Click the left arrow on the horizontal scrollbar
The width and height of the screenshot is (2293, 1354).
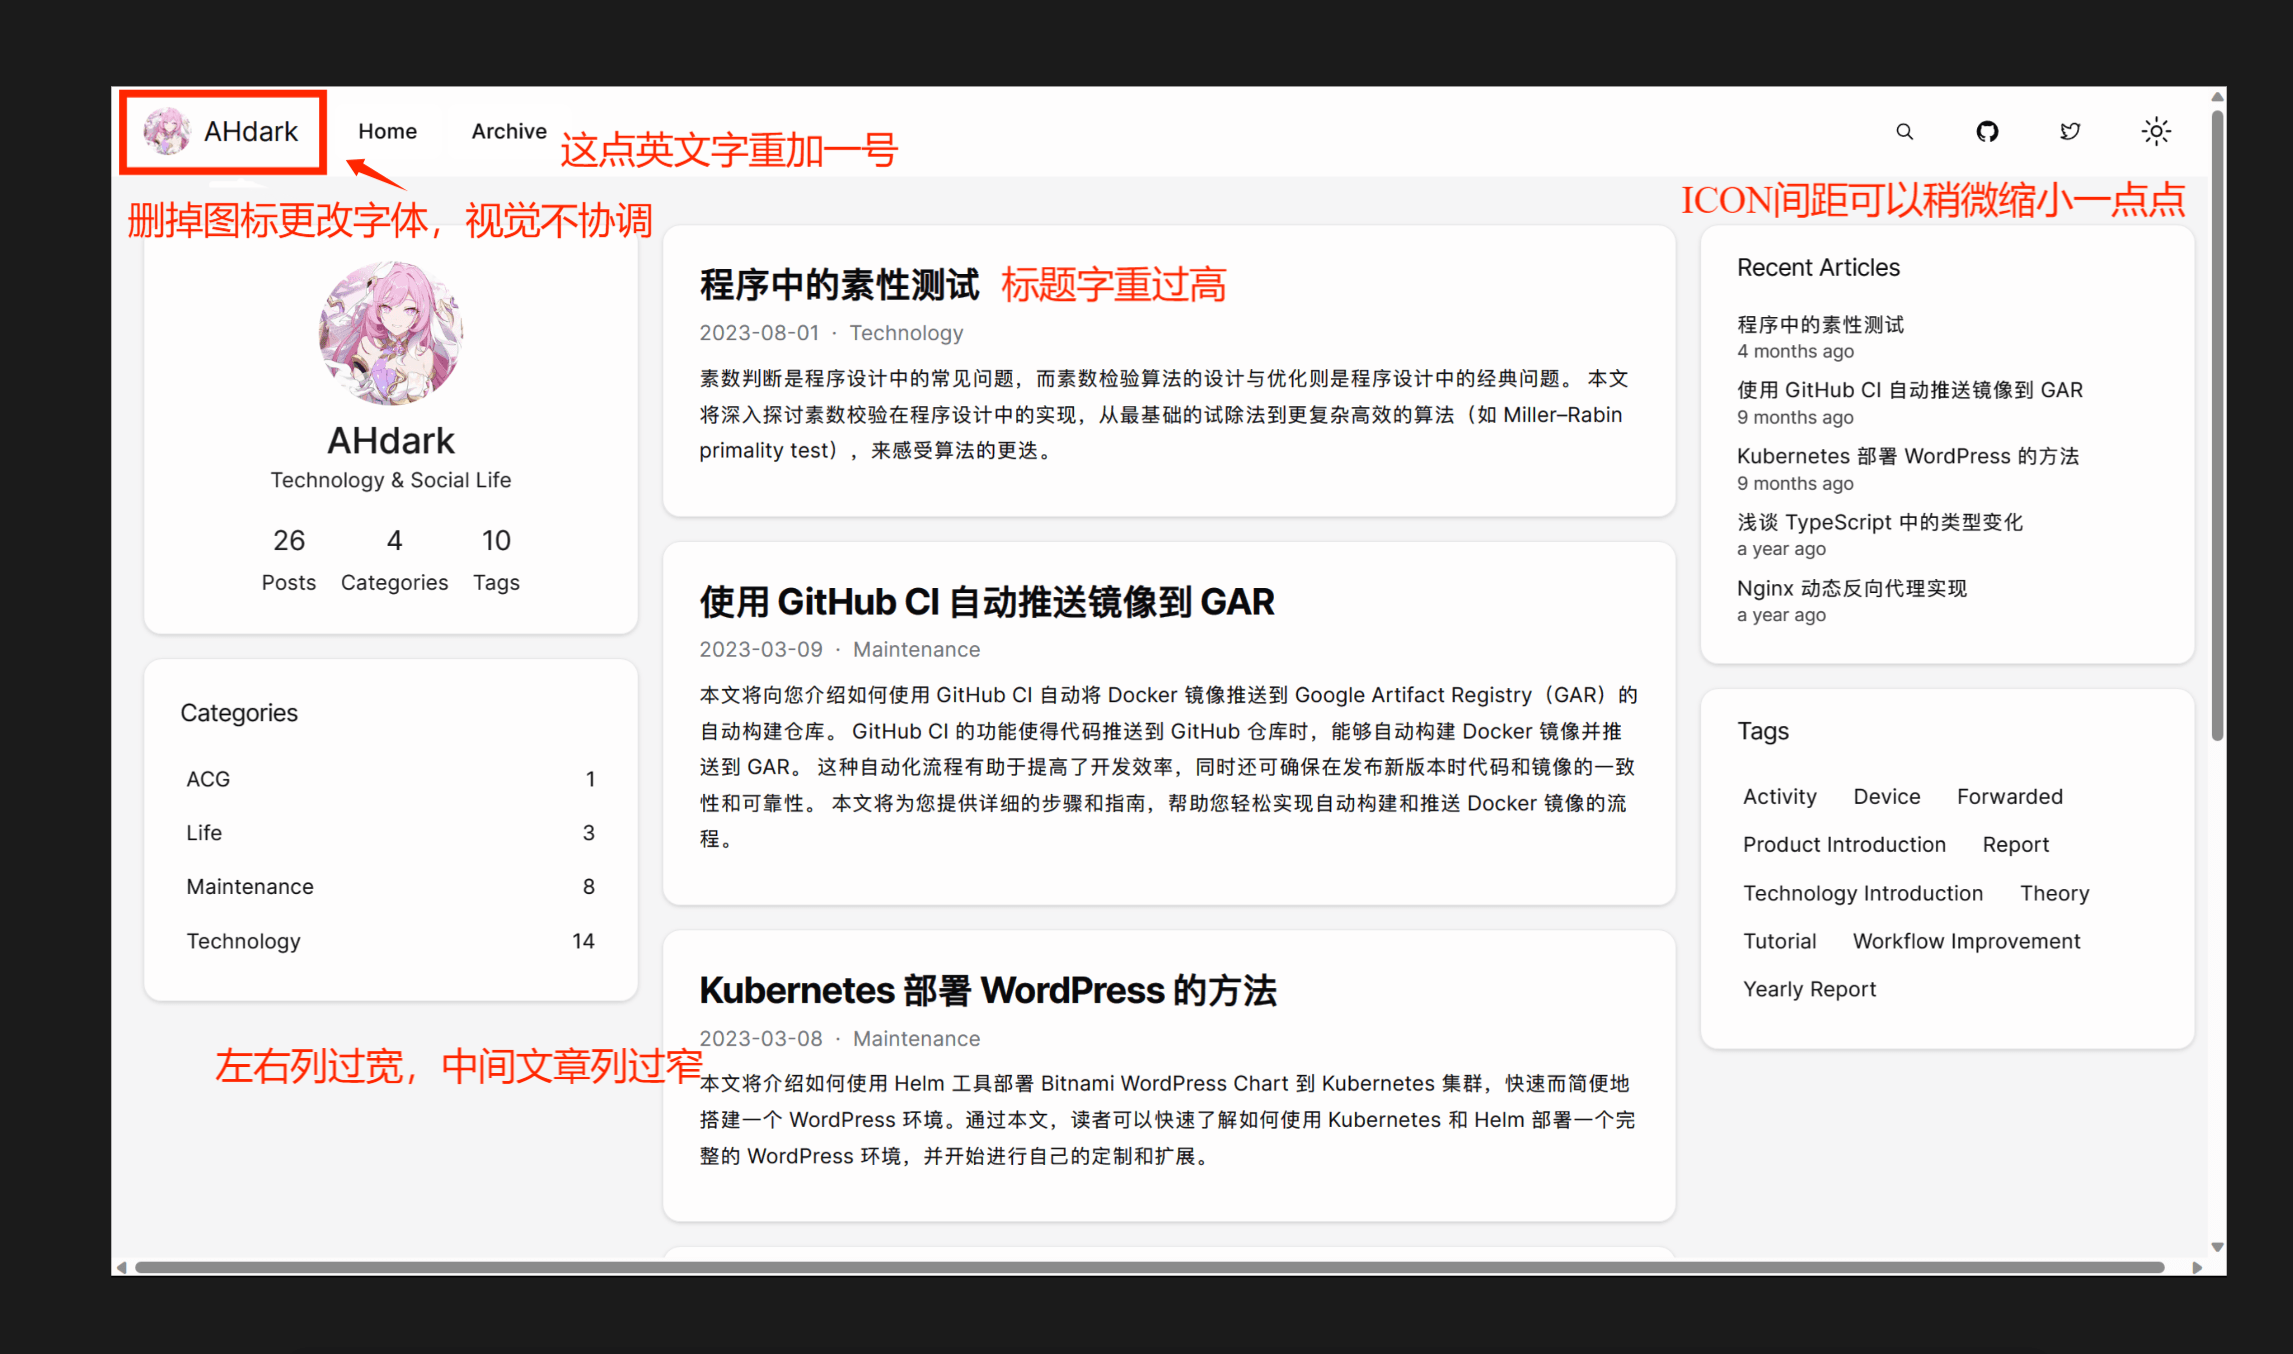(x=122, y=1267)
